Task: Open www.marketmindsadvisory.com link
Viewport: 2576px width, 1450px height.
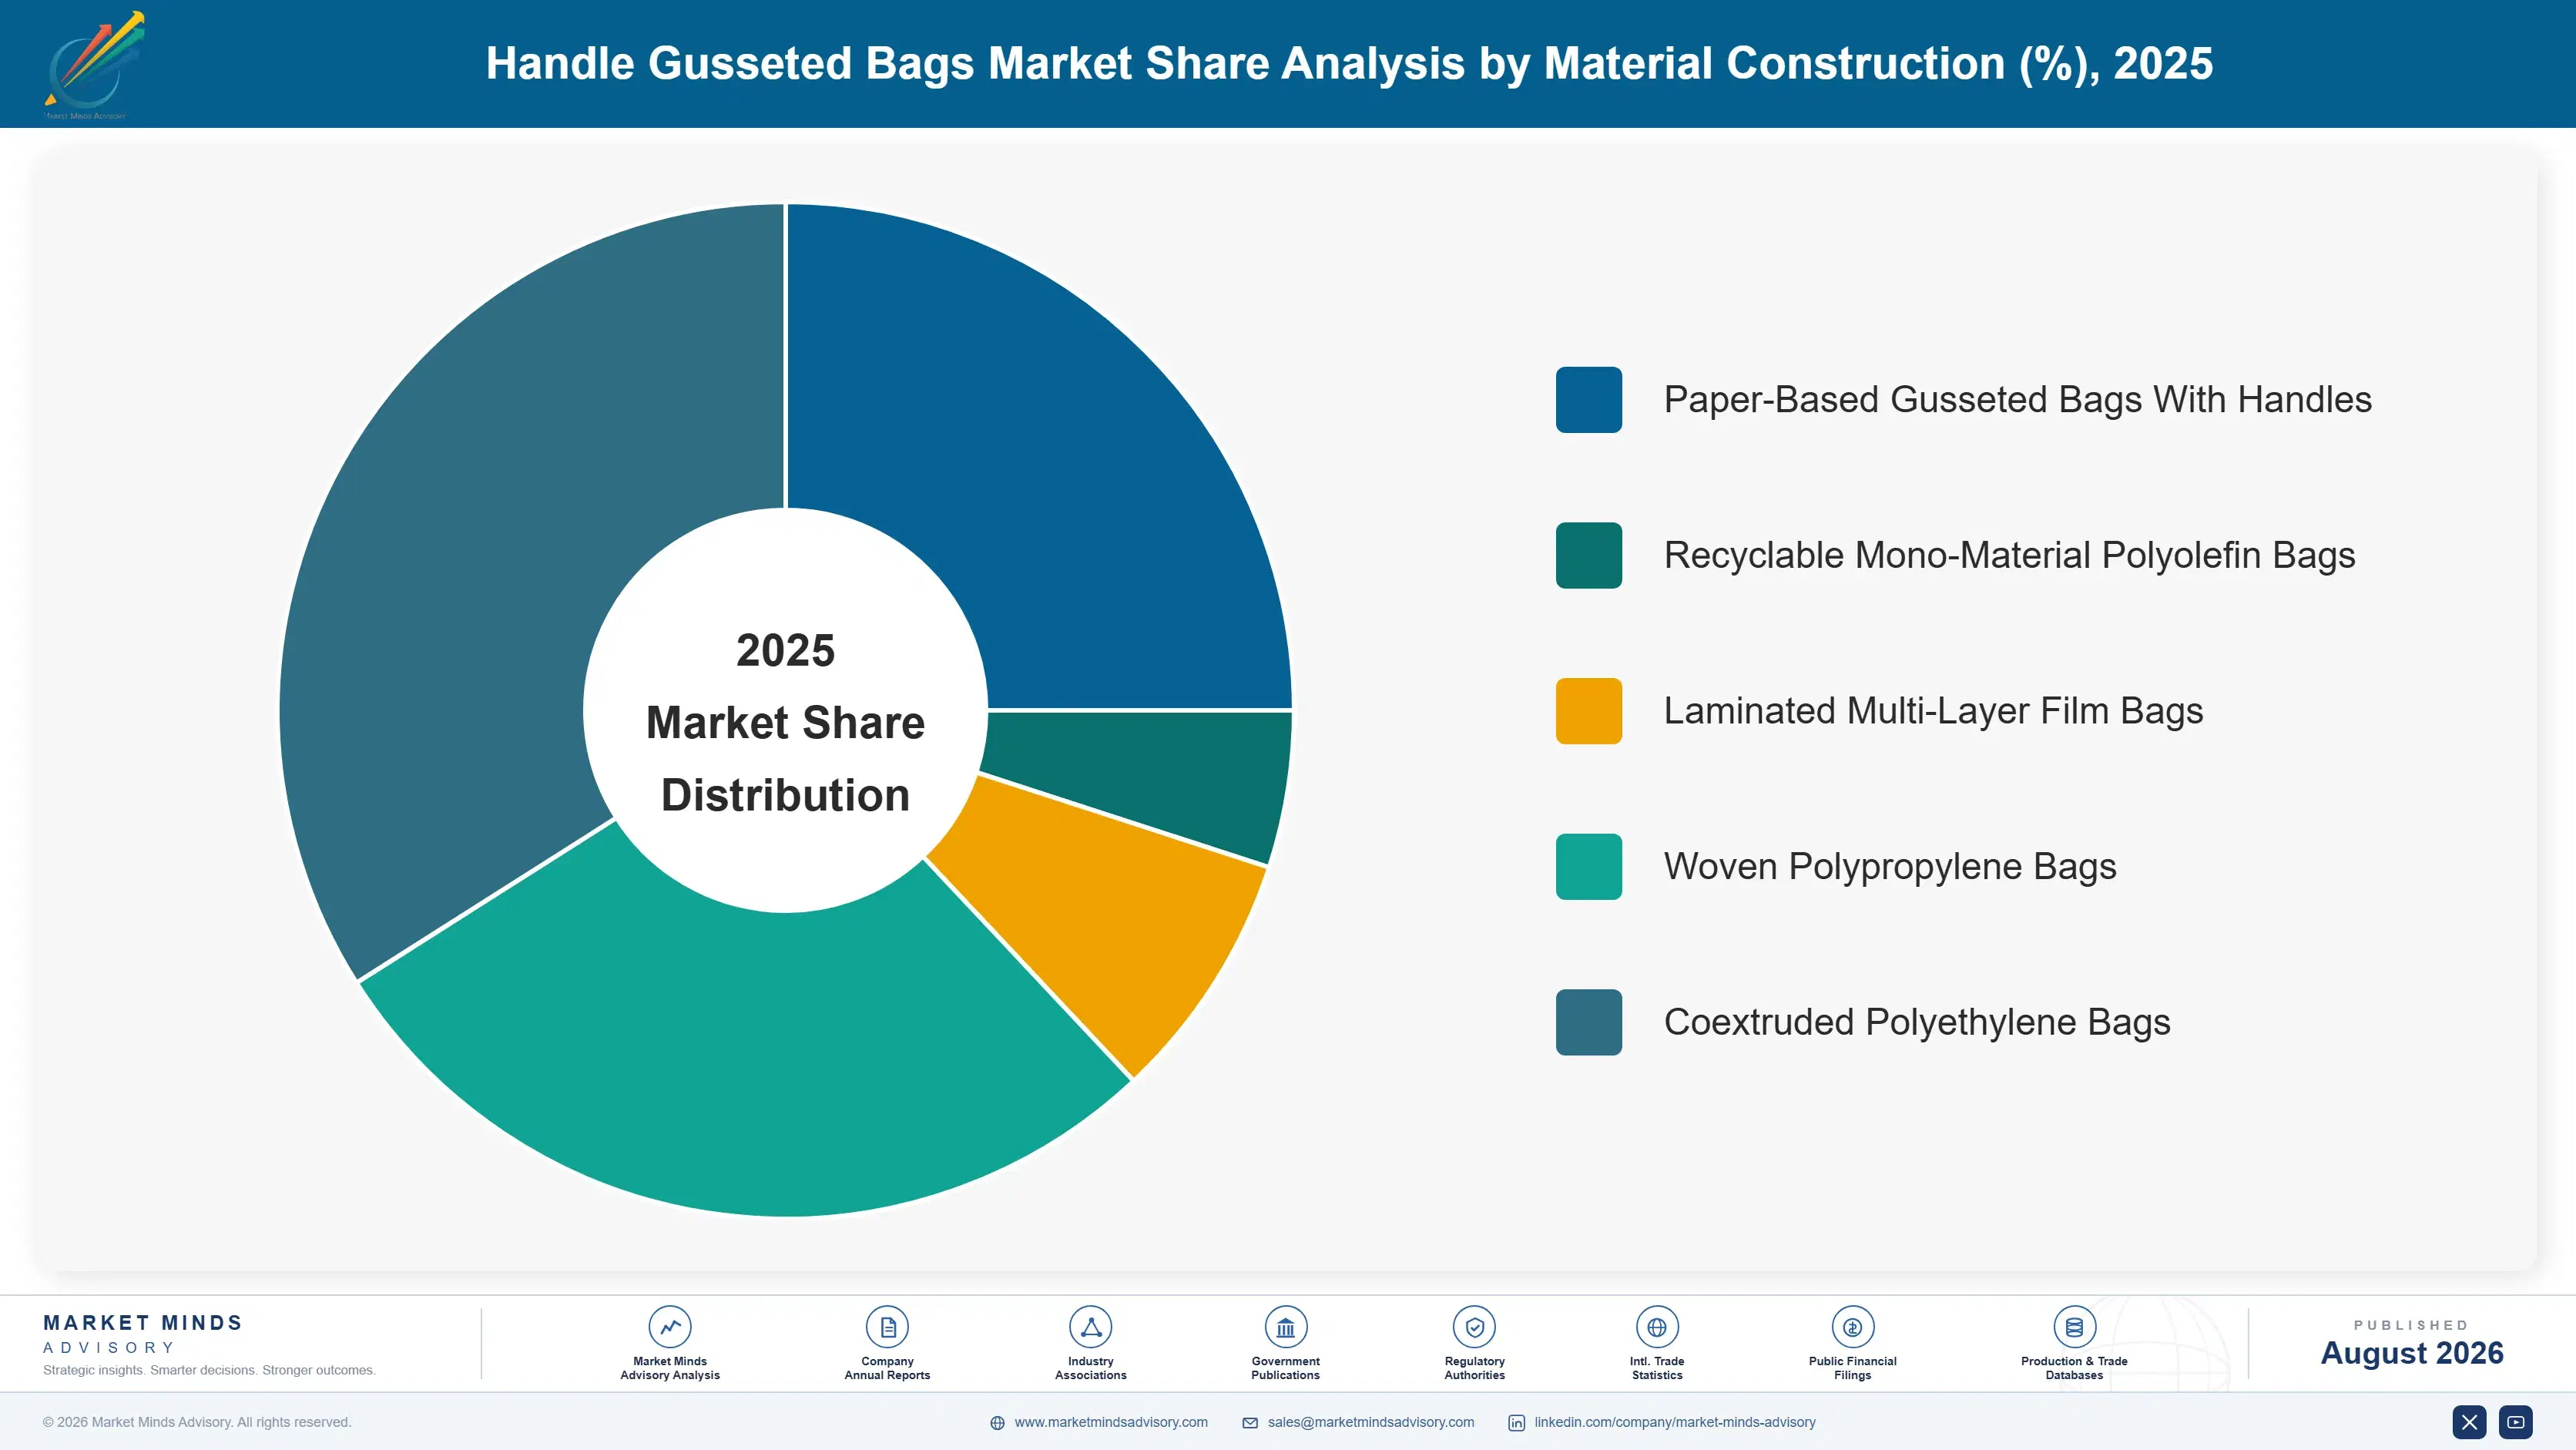Action: 1111,1422
